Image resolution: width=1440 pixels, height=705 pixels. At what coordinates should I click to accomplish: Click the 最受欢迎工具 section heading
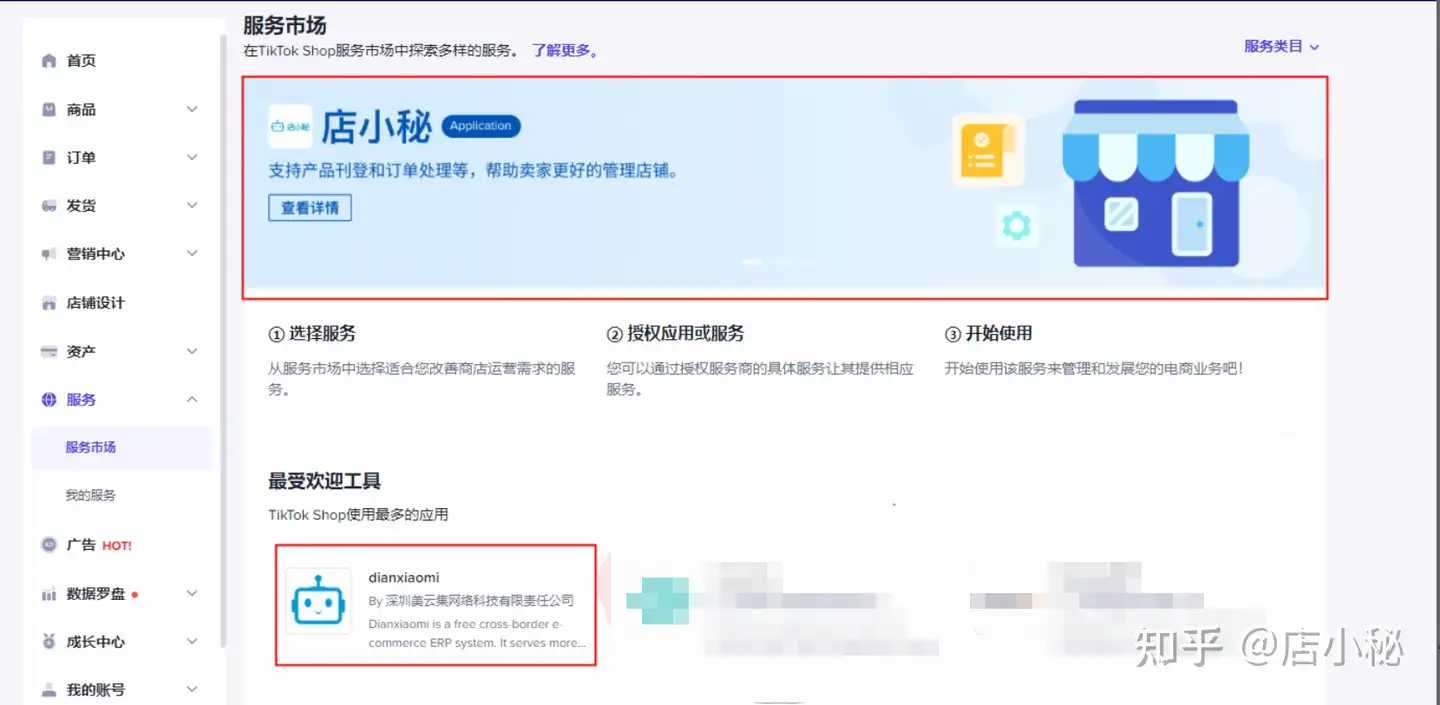325,482
